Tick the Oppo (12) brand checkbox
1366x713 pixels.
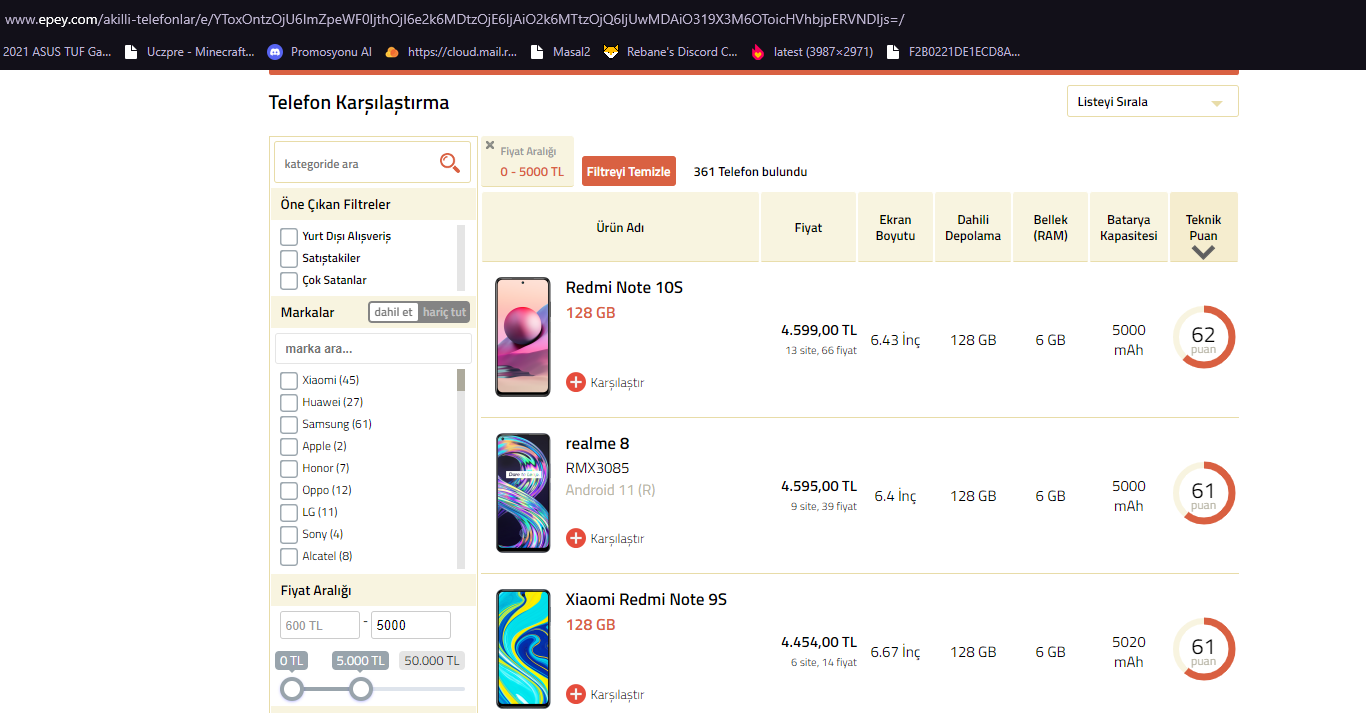pos(289,491)
